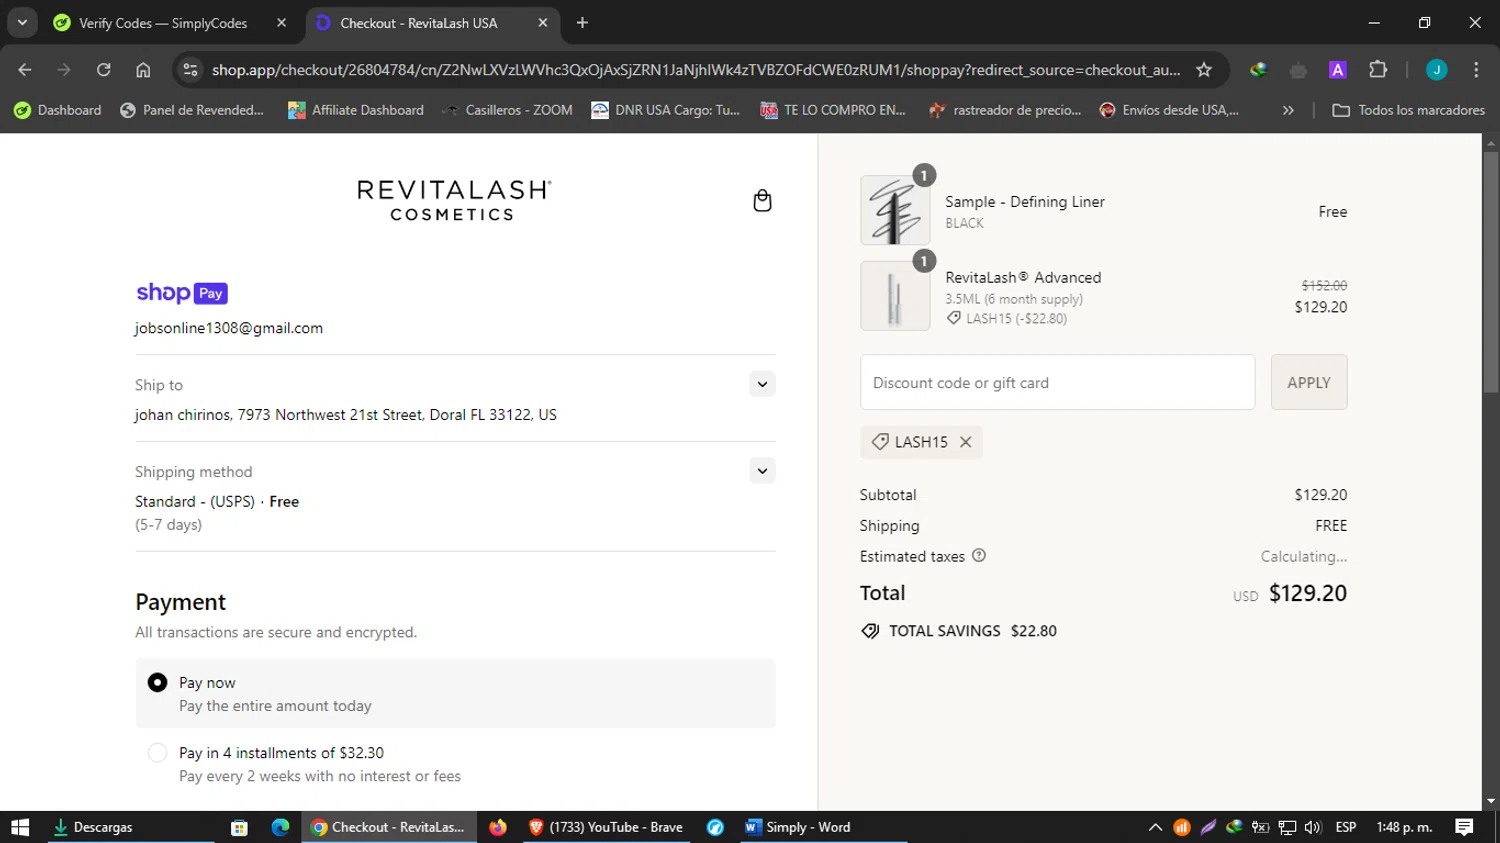1500x843 pixels.
Task: Click the TOTAL SAVINGS $22.80 text
Action: pyautogui.click(x=973, y=631)
